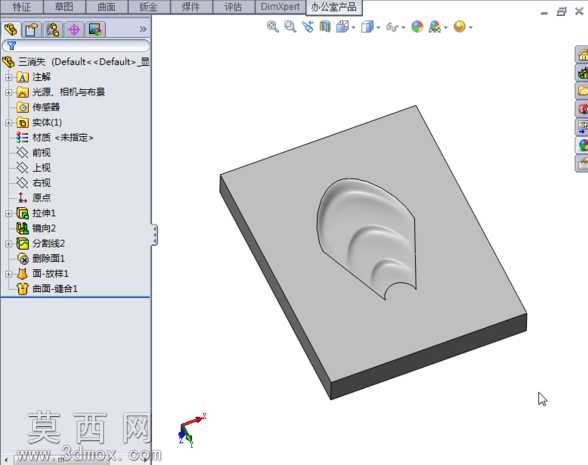The width and height of the screenshot is (588, 465).
Task: Open SolidWorks Resources house icon in task pane
Action: click(x=582, y=54)
